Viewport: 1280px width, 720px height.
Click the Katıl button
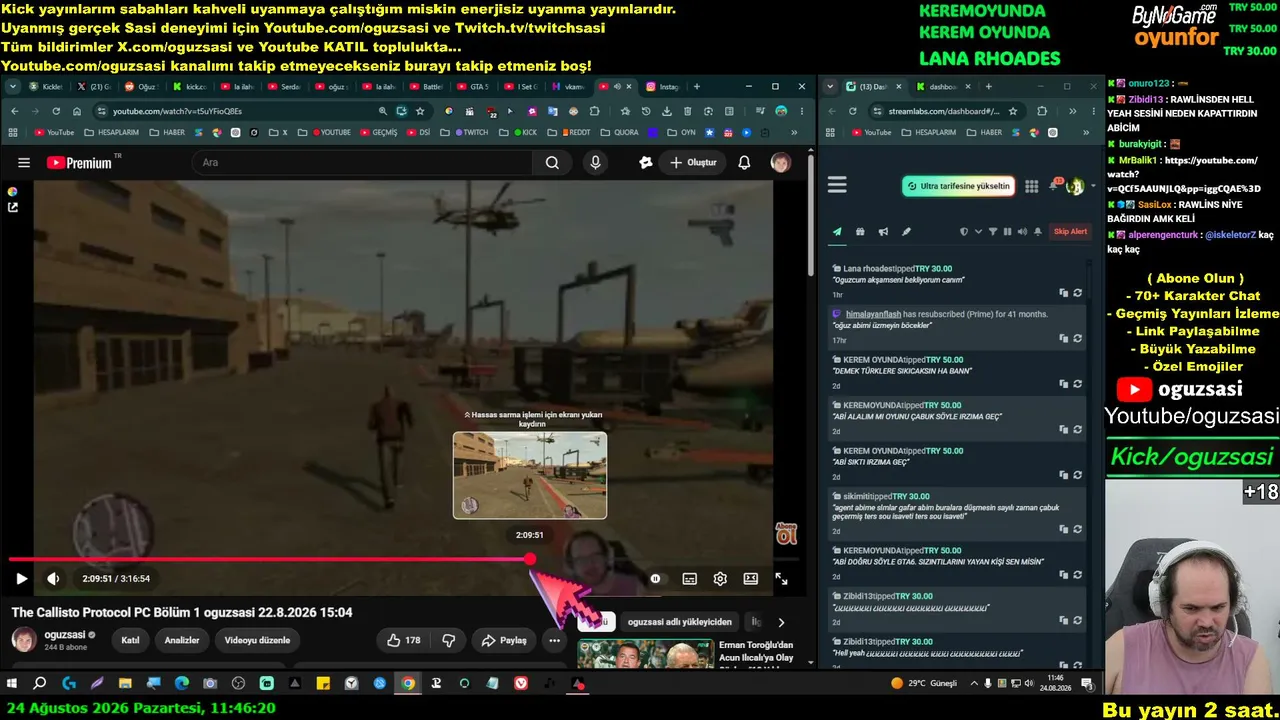130,640
